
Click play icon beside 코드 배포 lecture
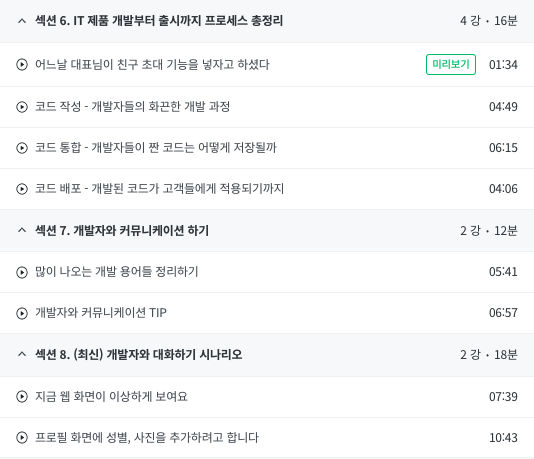(22, 189)
